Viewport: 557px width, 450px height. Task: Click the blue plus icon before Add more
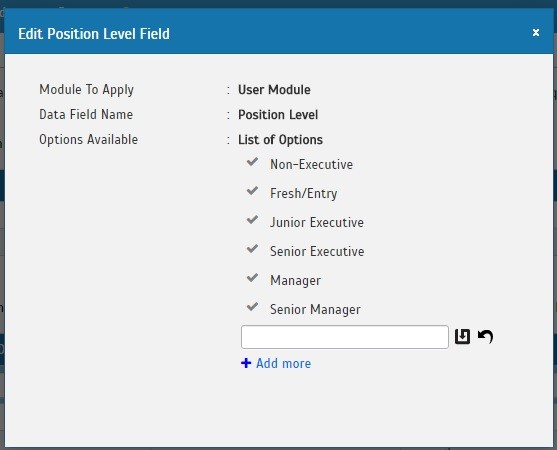246,363
